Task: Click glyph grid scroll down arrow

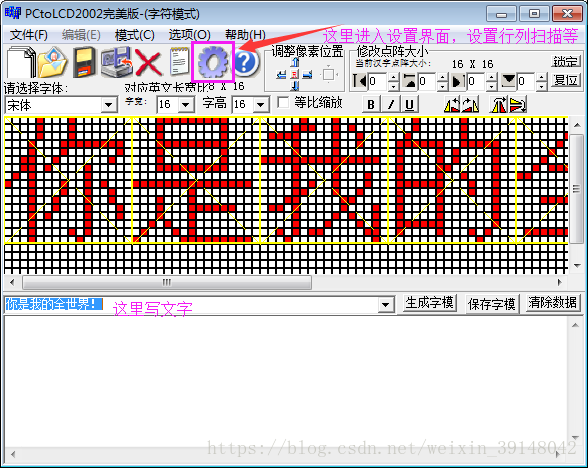Action: pyautogui.click(x=577, y=266)
